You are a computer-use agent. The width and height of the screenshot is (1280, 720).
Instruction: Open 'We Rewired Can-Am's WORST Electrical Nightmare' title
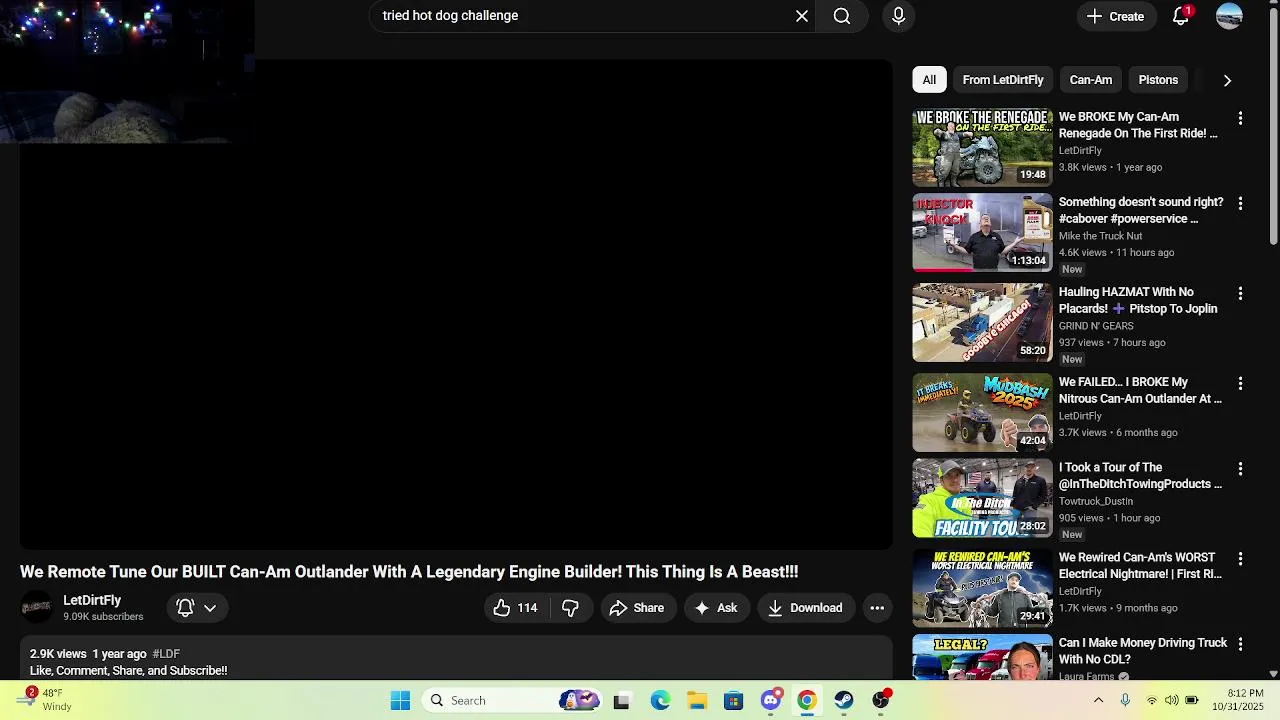1140,565
